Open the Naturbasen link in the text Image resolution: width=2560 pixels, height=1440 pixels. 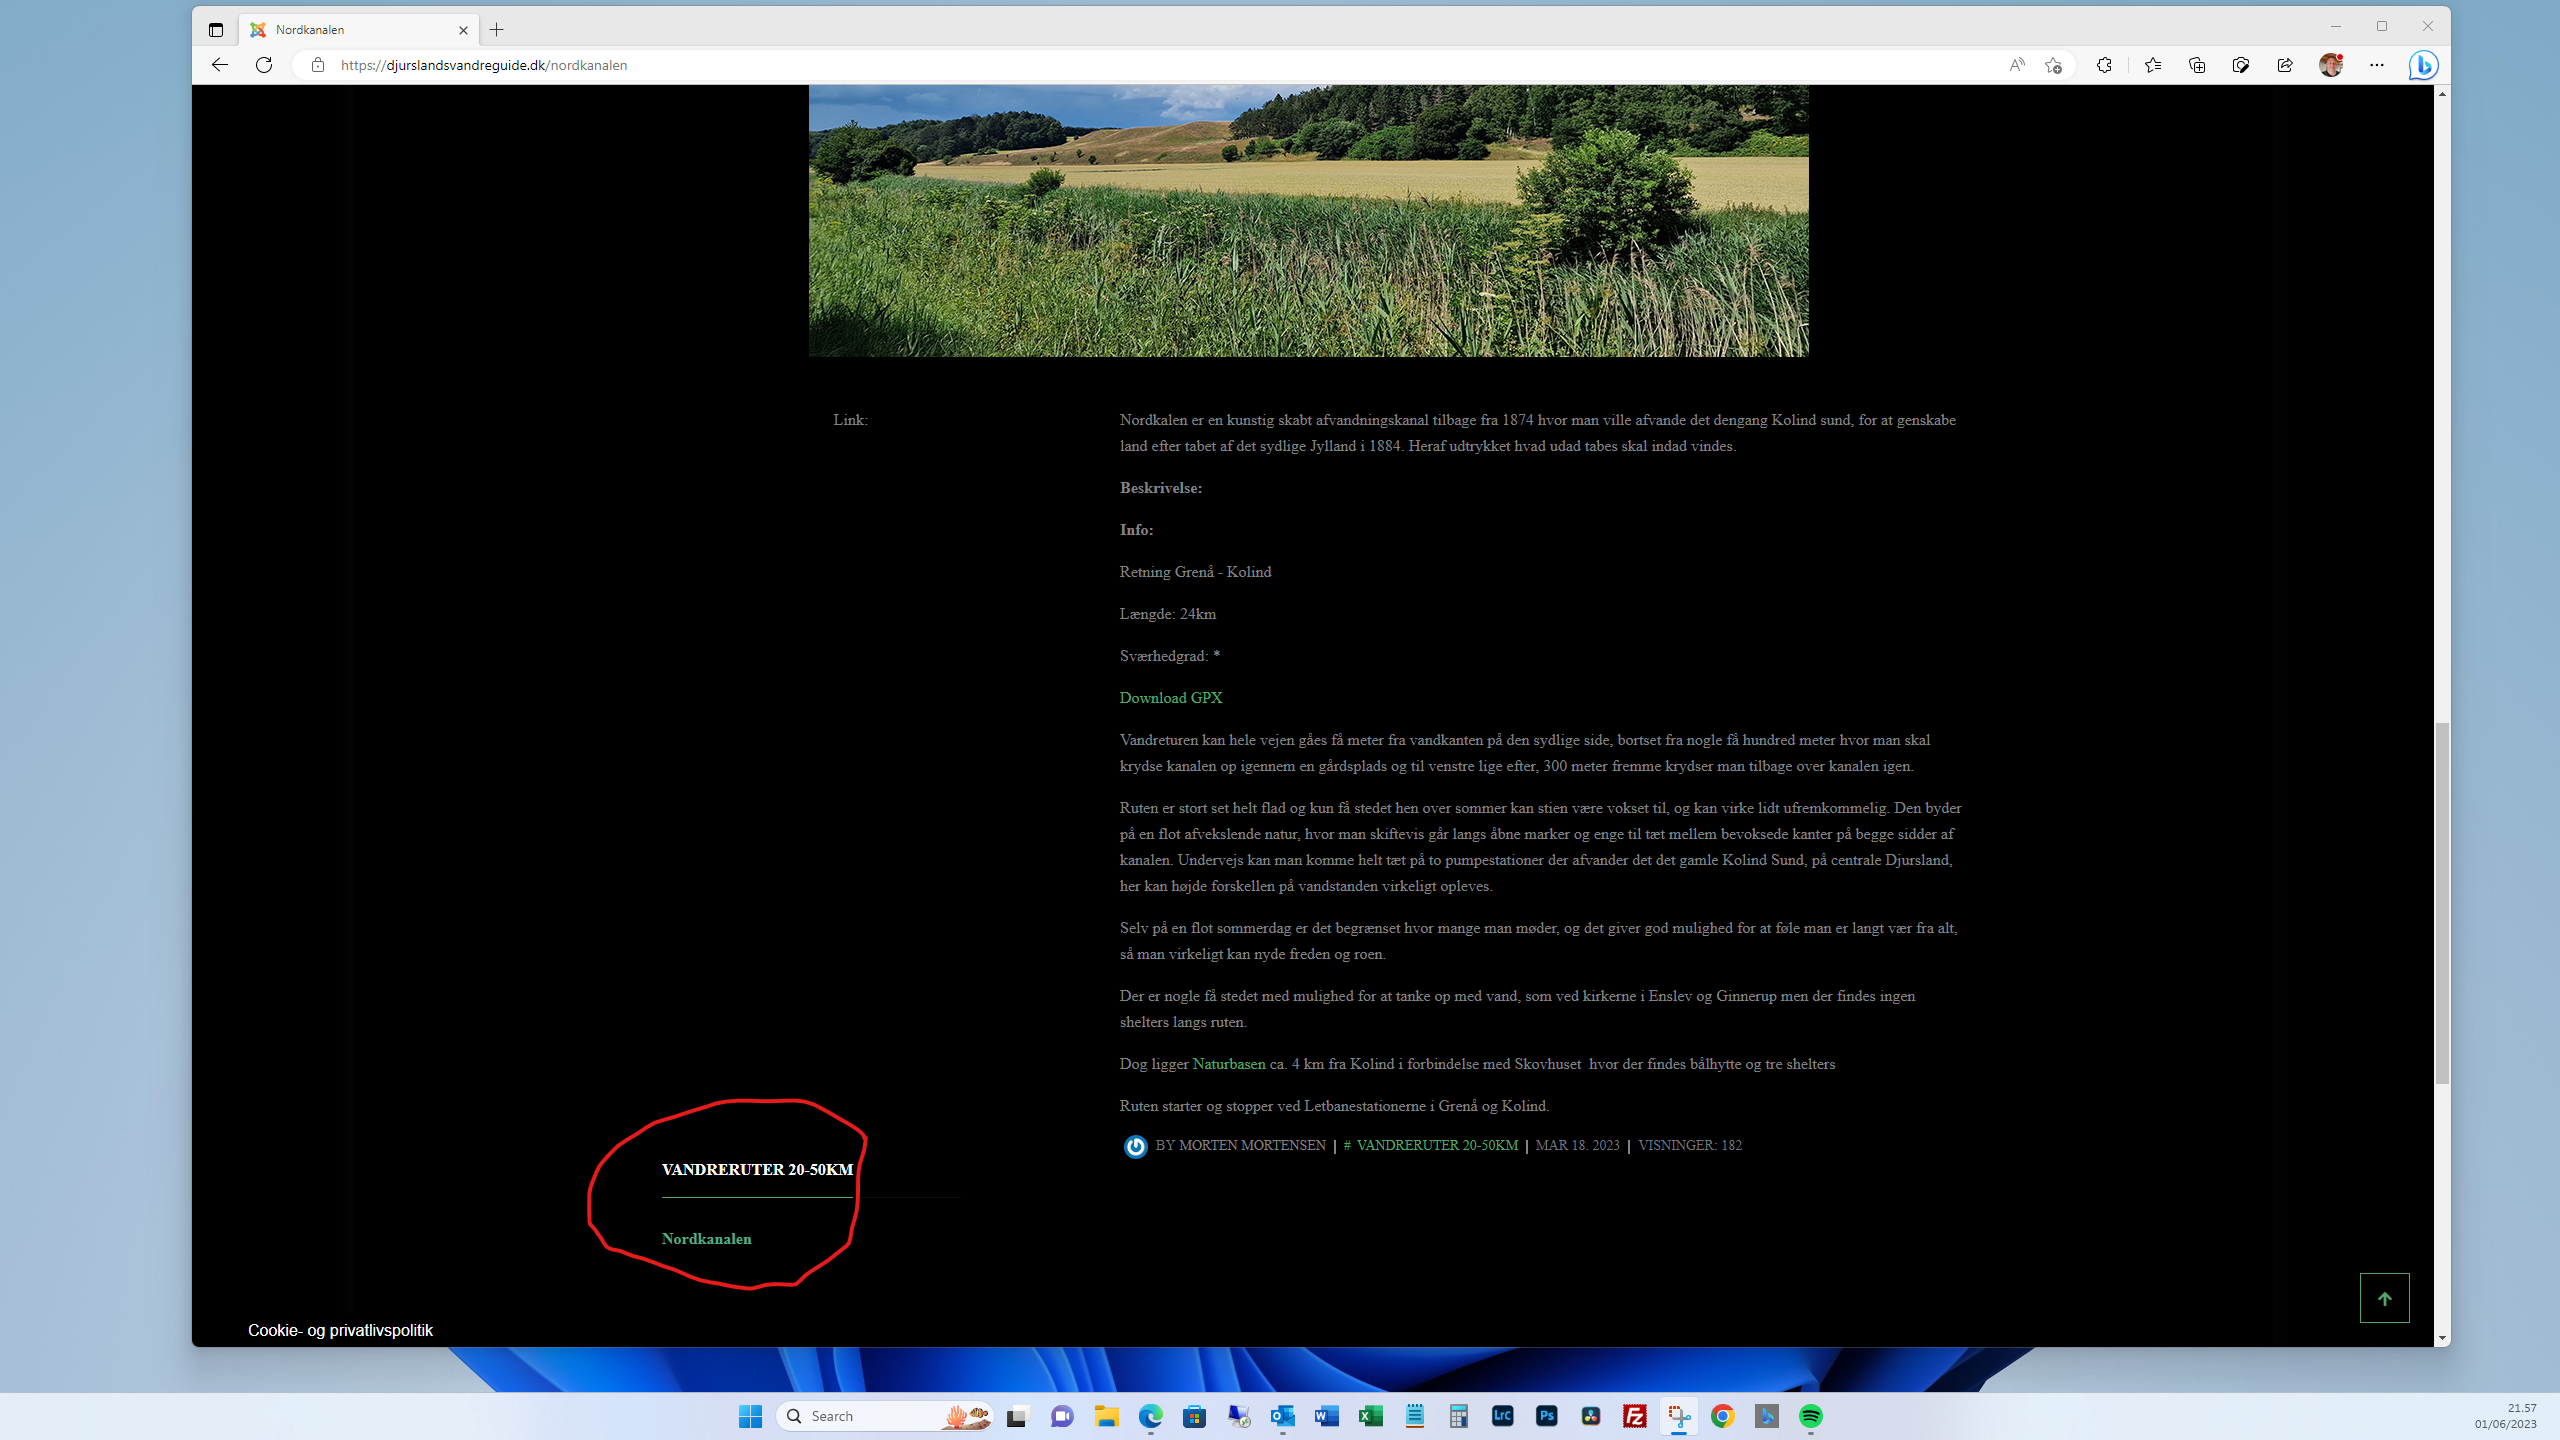click(x=1228, y=1064)
